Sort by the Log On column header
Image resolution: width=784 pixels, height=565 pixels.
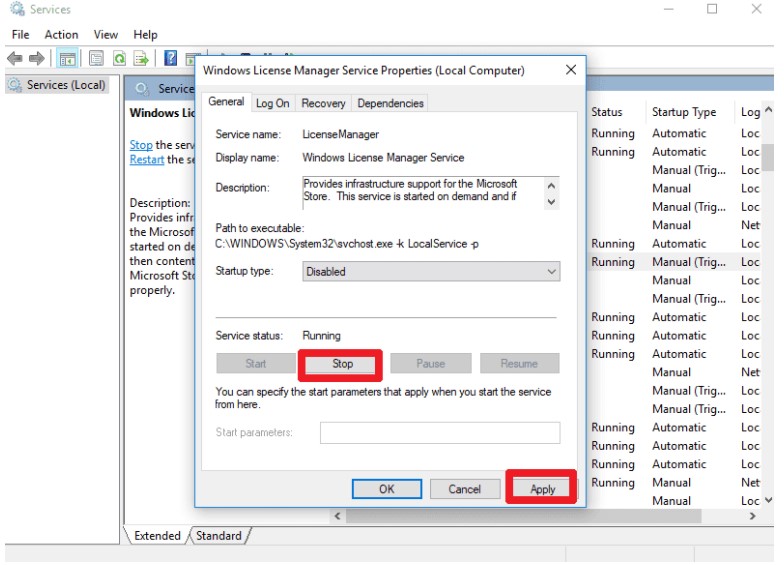749,112
